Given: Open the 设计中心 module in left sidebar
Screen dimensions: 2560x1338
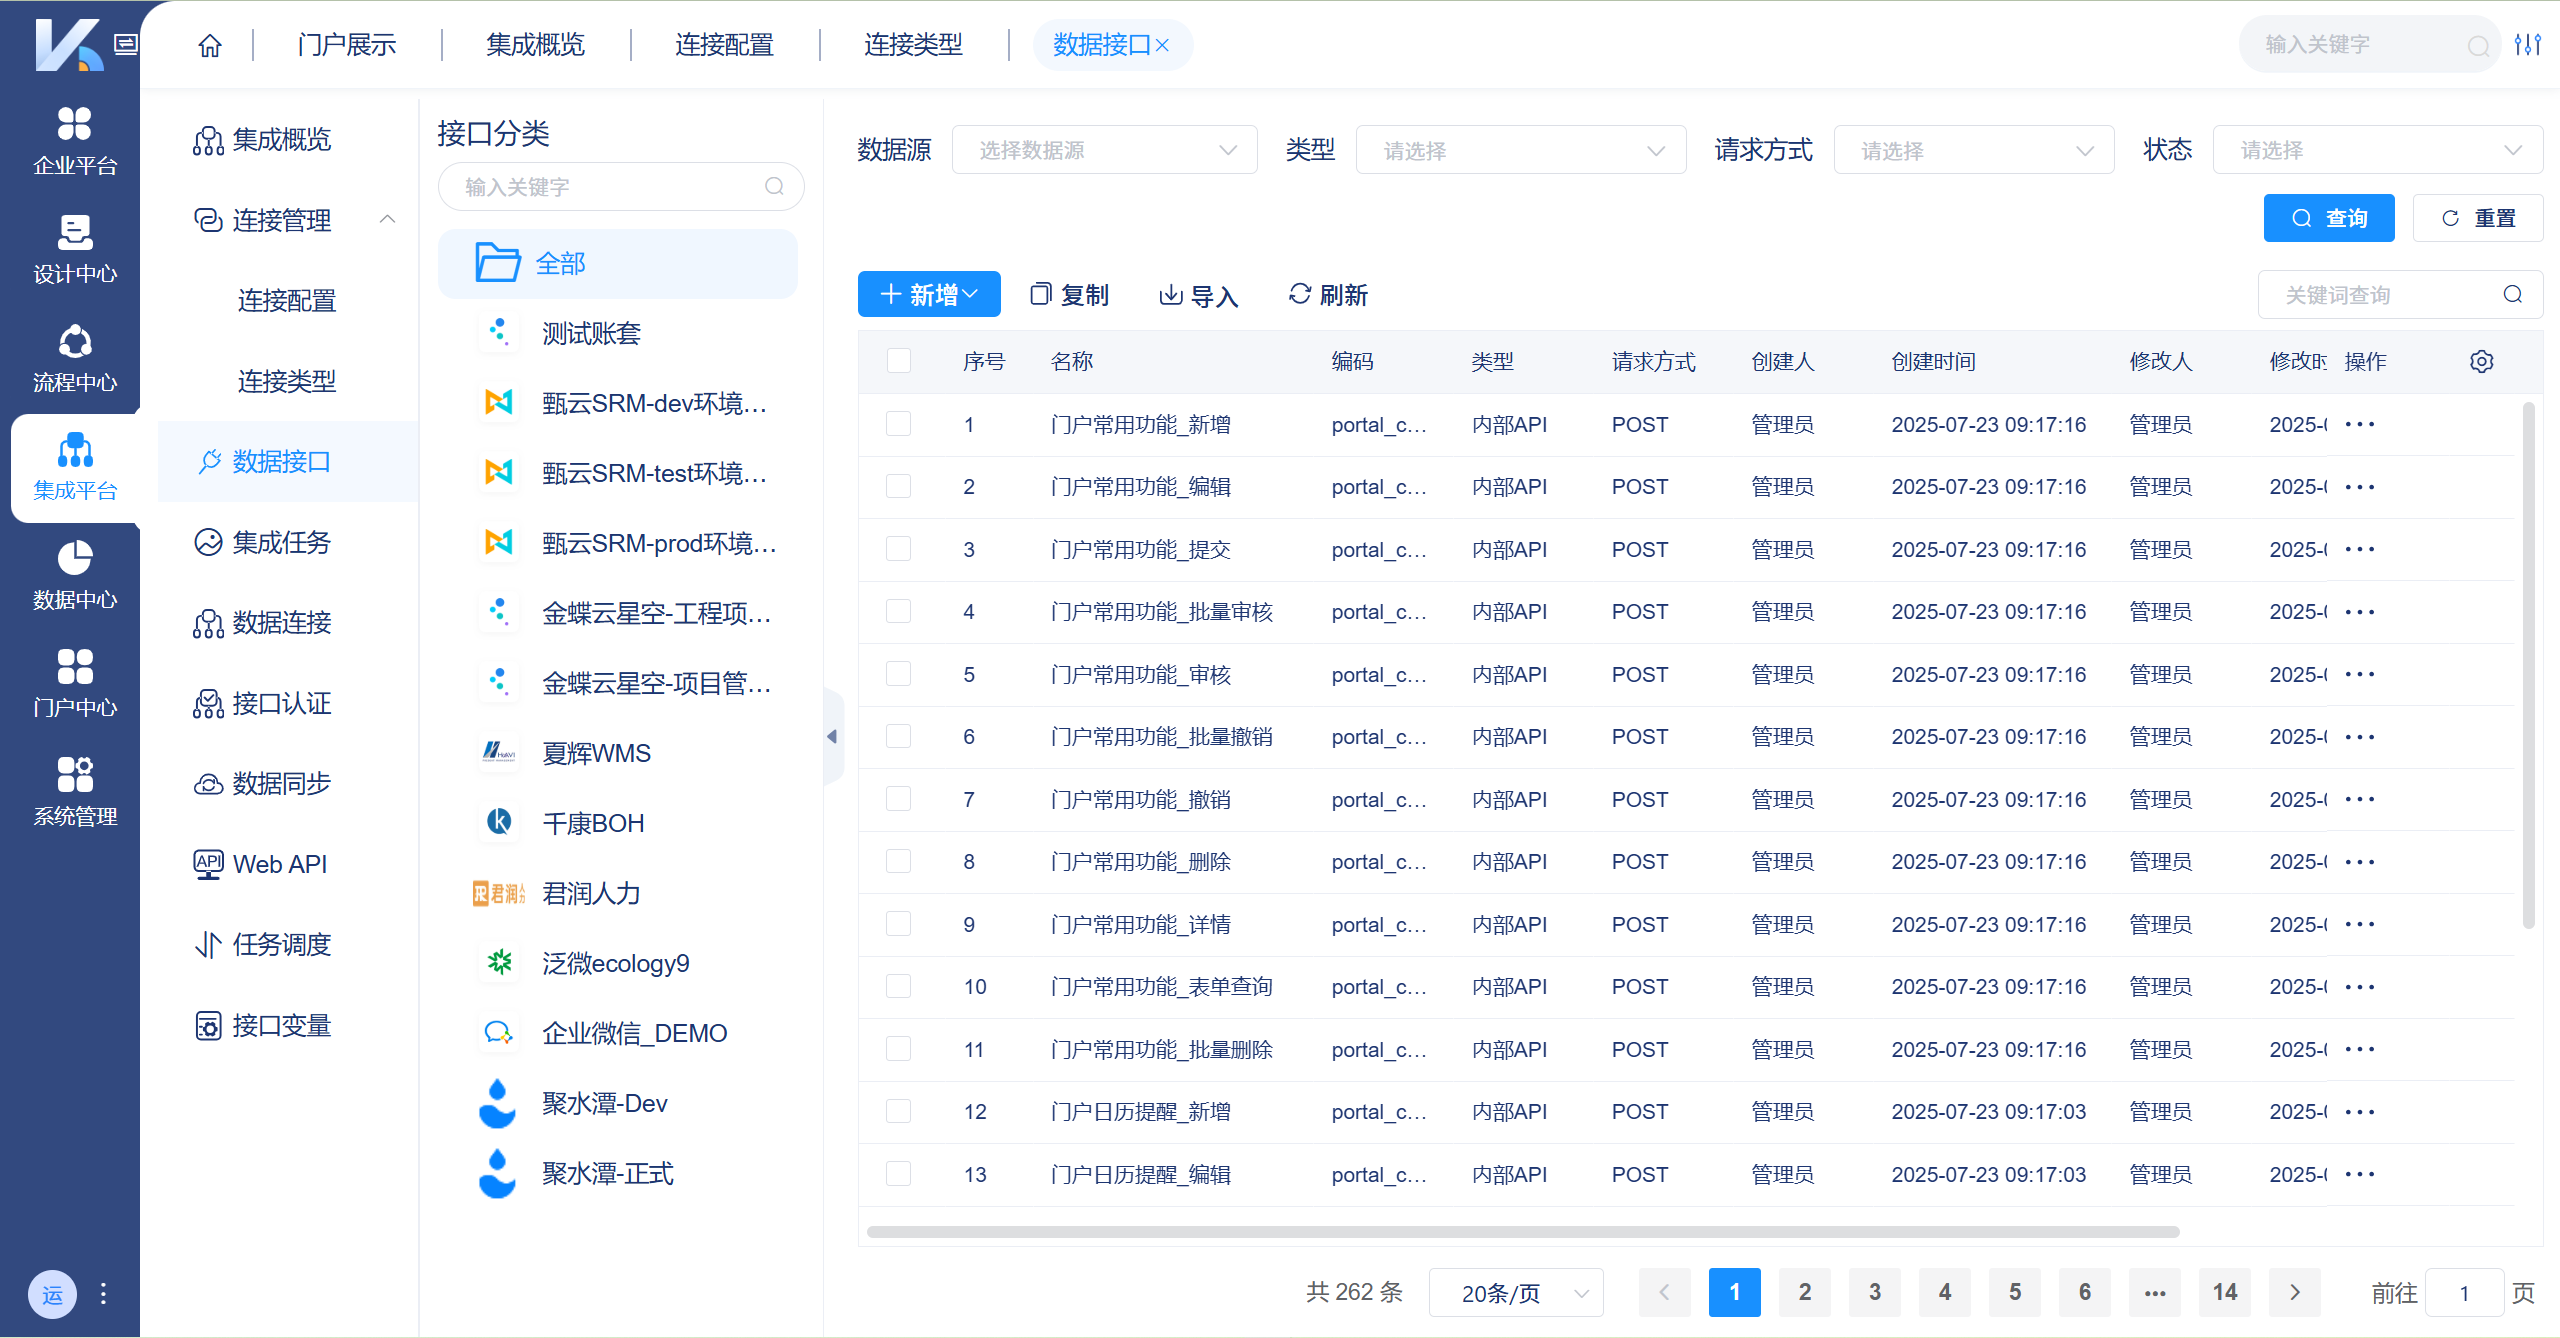Looking at the screenshot, I should [x=73, y=248].
